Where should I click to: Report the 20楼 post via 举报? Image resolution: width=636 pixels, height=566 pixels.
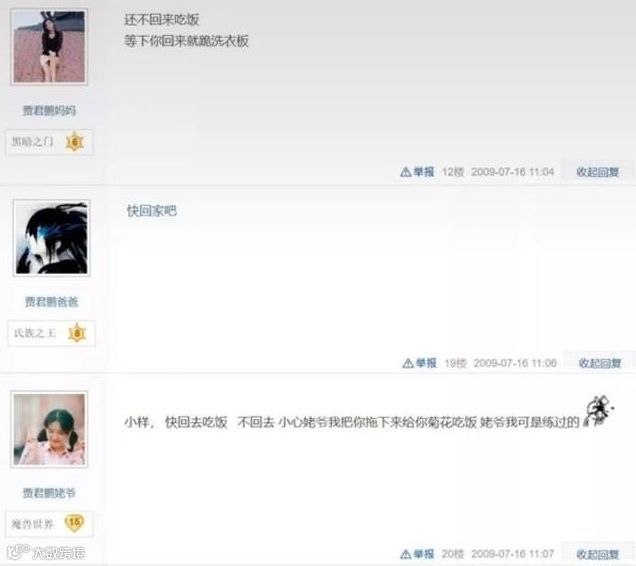(x=417, y=554)
